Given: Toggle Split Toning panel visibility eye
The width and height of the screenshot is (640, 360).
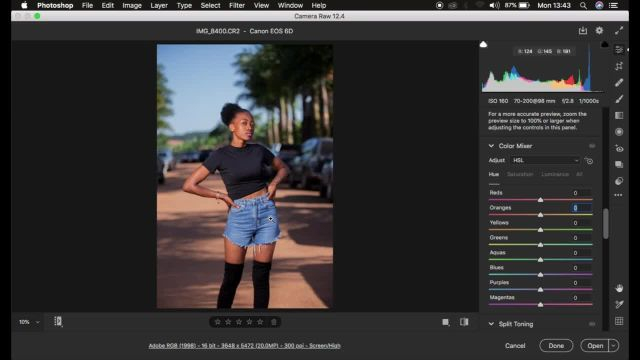Looking at the screenshot, I should [x=592, y=324].
